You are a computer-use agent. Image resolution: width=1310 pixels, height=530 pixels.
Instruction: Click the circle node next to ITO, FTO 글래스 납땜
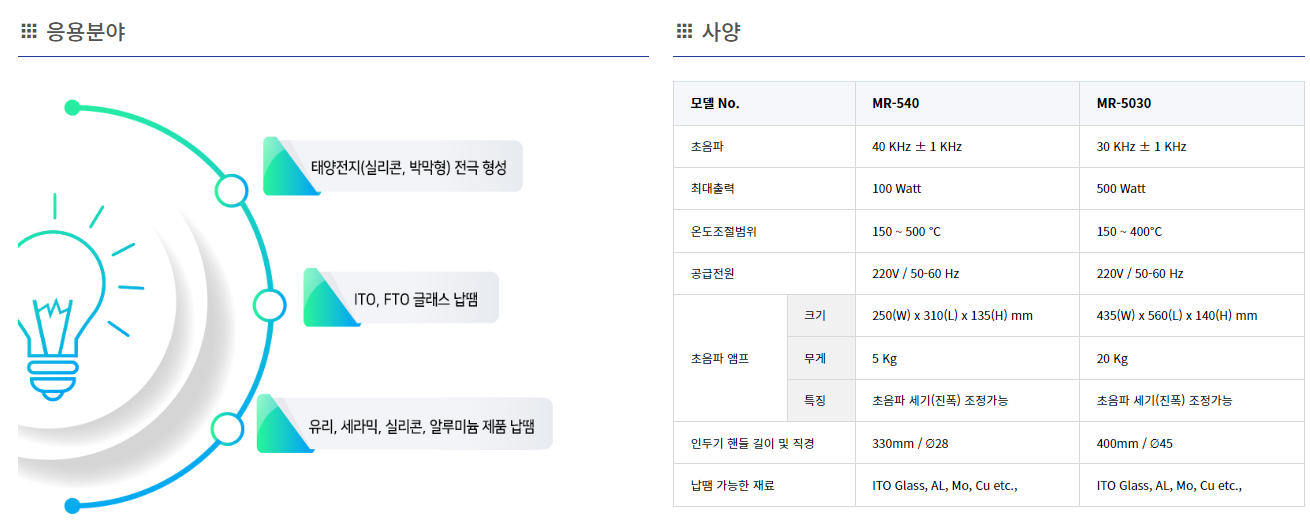[x=270, y=305]
